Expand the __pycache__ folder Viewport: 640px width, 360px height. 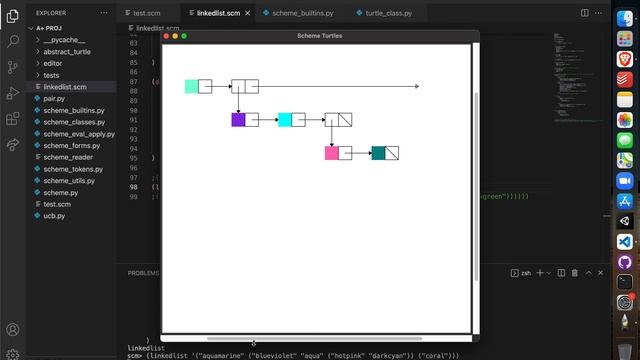click(x=64, y=40)
